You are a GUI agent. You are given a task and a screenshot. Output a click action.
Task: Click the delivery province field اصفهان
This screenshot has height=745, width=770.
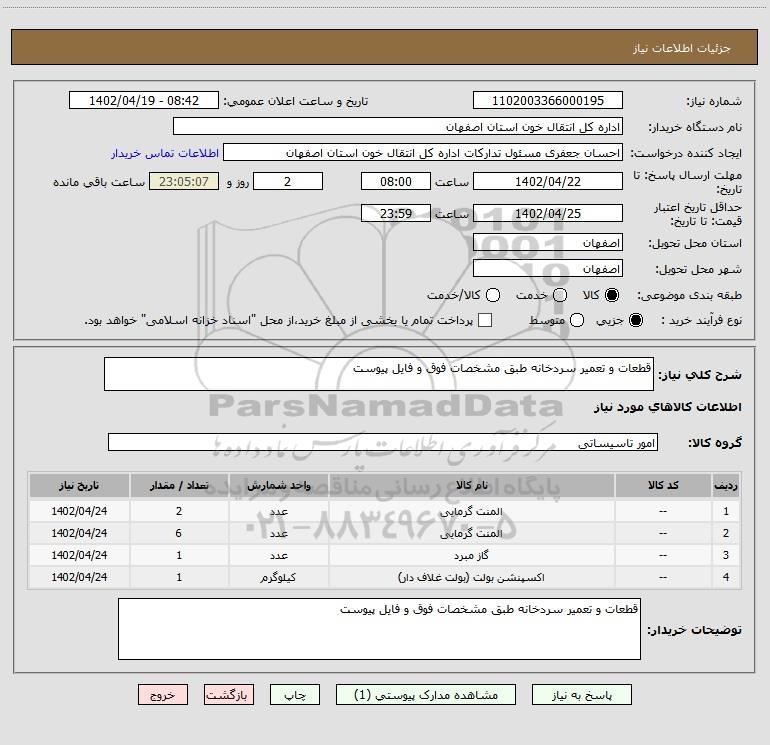tap(548, 243)
